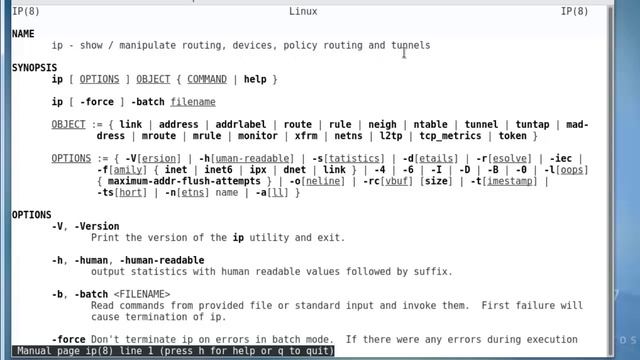Click the 'output statistics with human readable values' line
Viewport: 640px width, 360px height.
pos(272,272)
